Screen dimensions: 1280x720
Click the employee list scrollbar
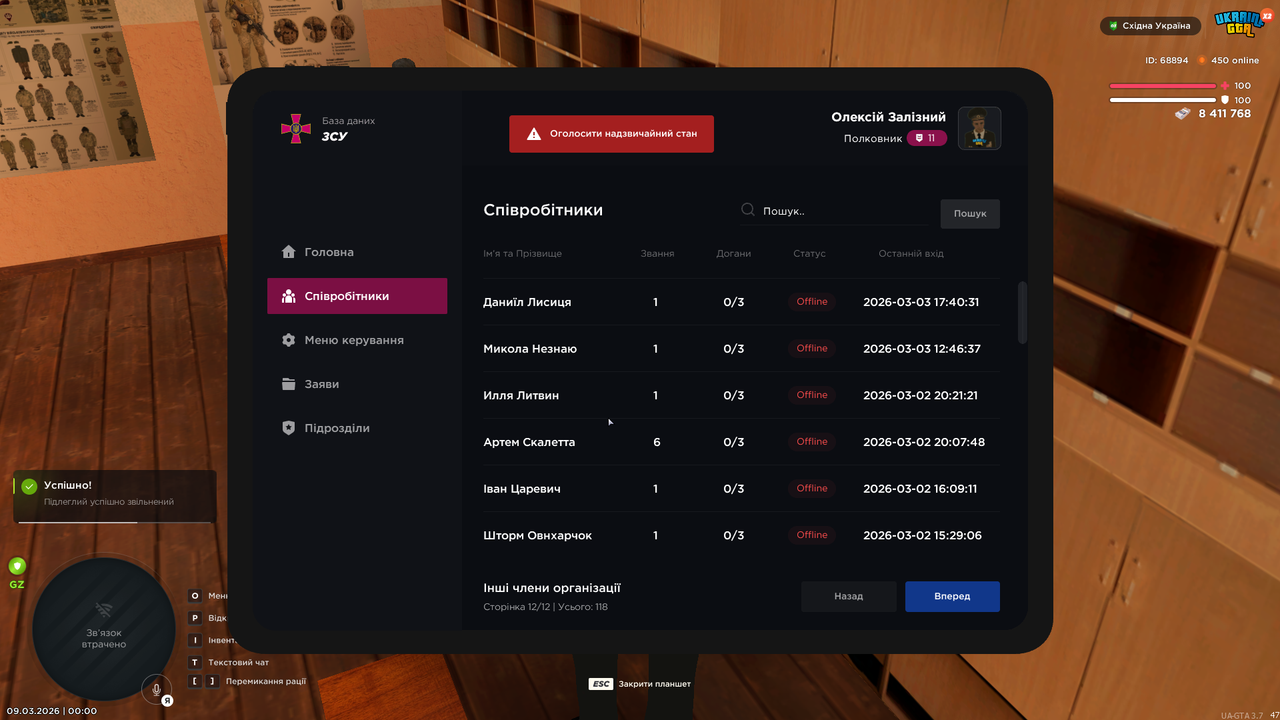[1022, 313]
